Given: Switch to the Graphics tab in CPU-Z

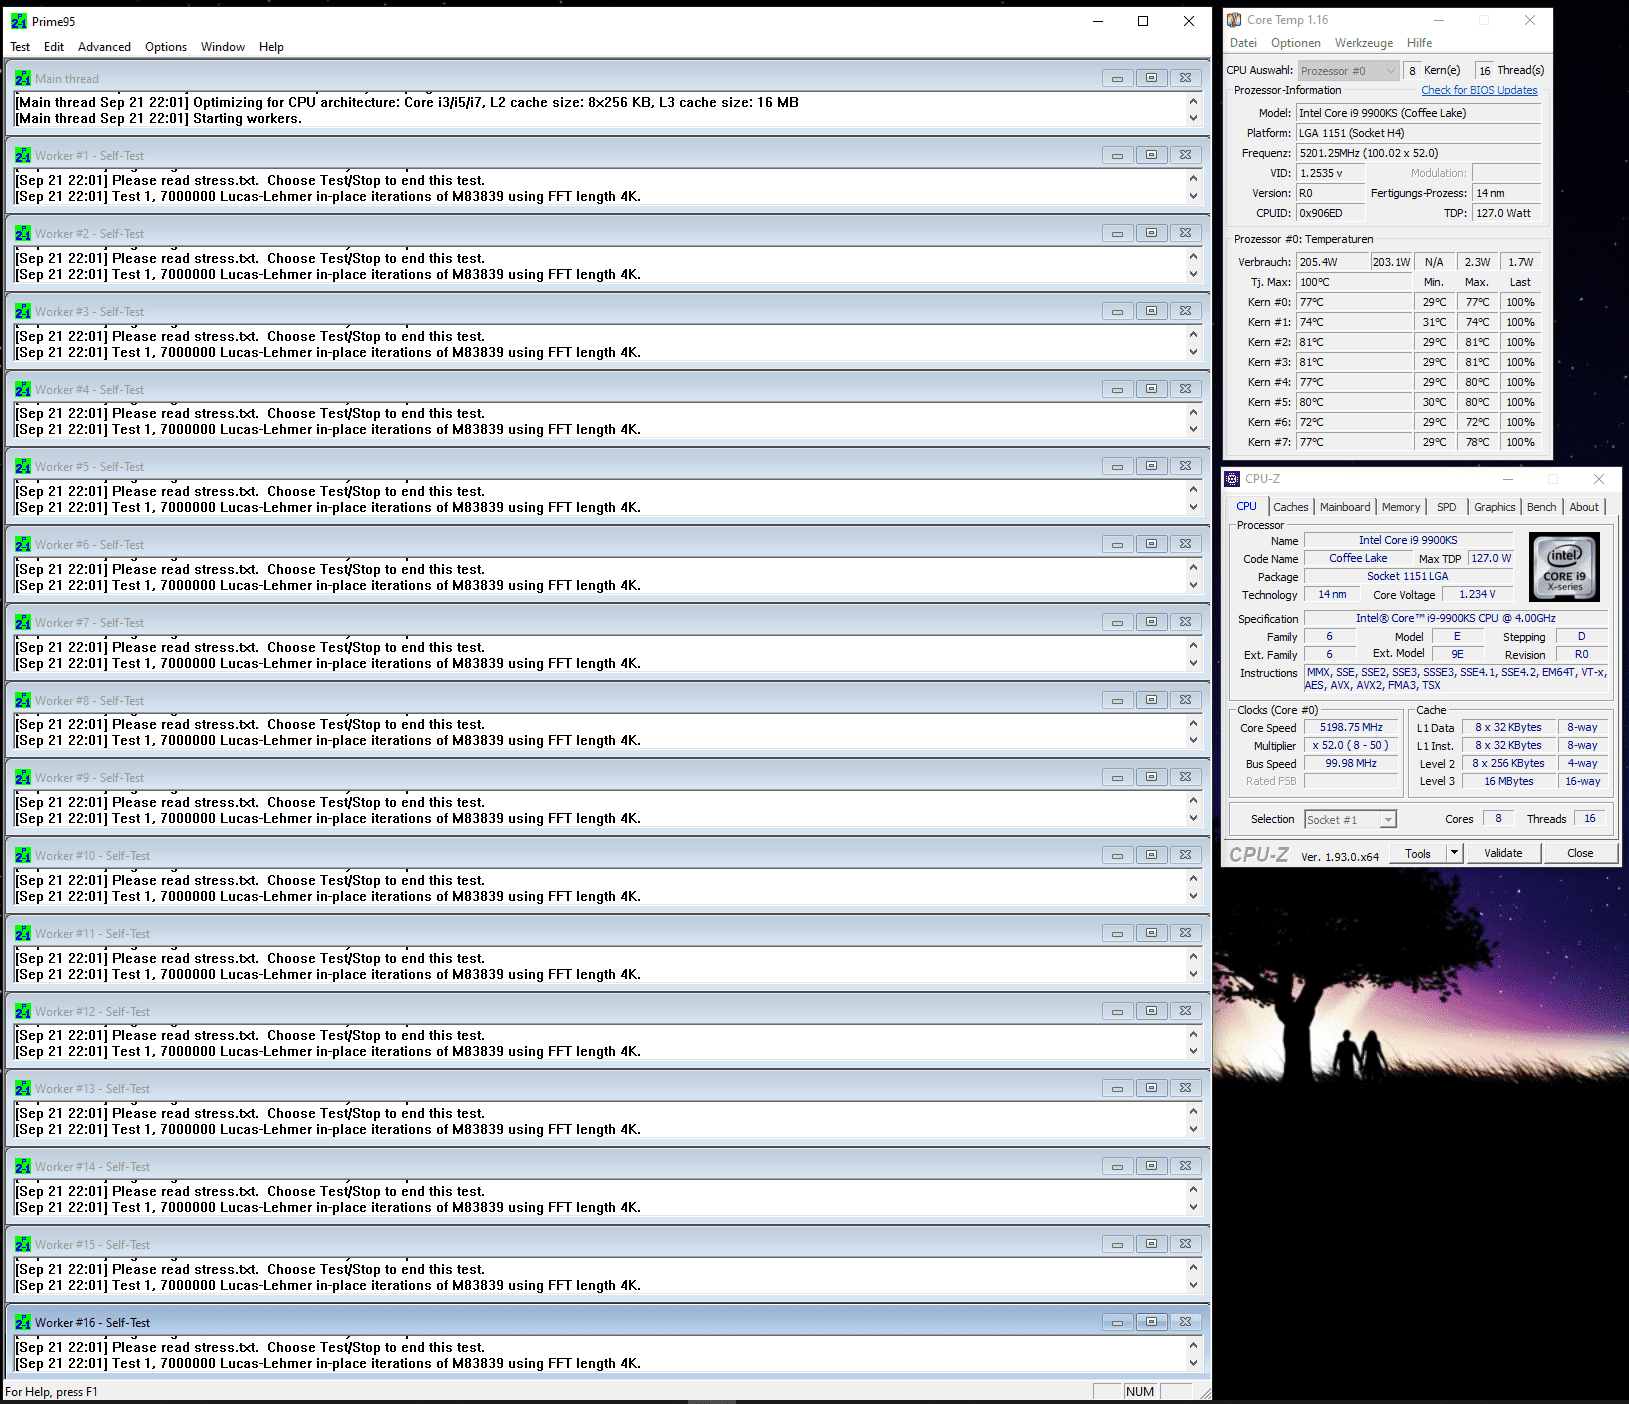Looking at the screenshot, I should [1495, 507].
